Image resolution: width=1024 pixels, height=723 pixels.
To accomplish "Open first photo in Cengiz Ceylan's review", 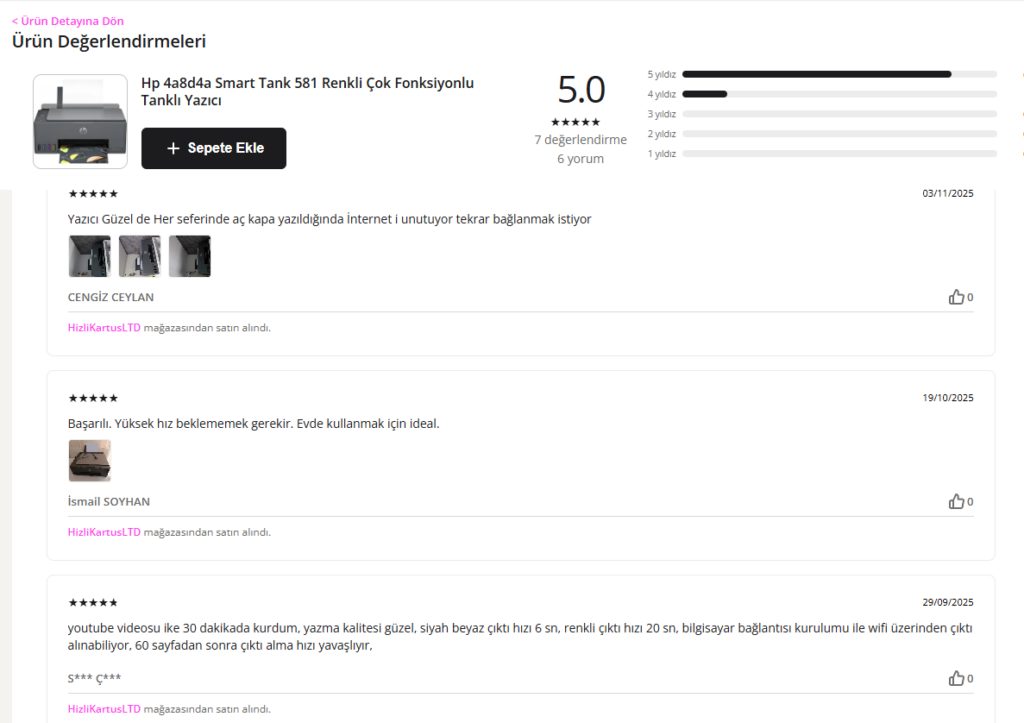I will point(89,256).
